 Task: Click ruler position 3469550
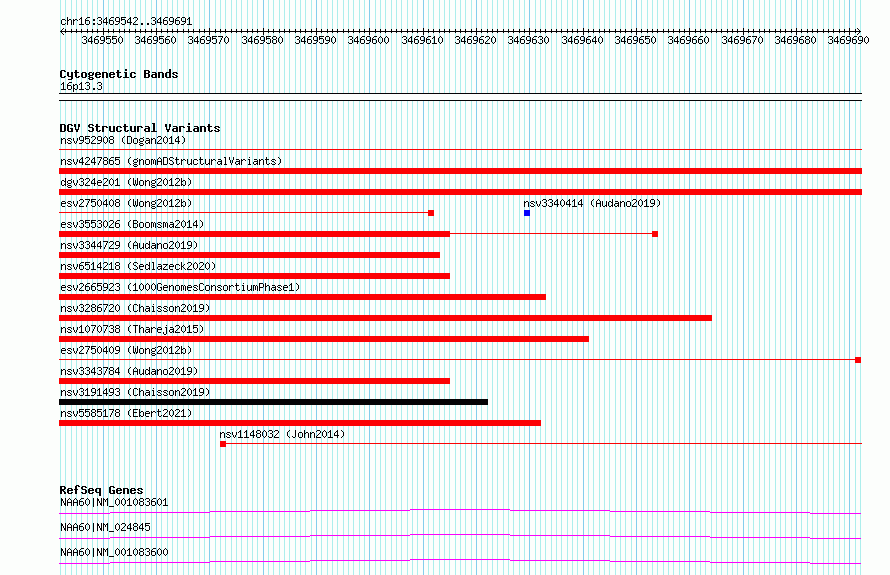pos(102,40)
